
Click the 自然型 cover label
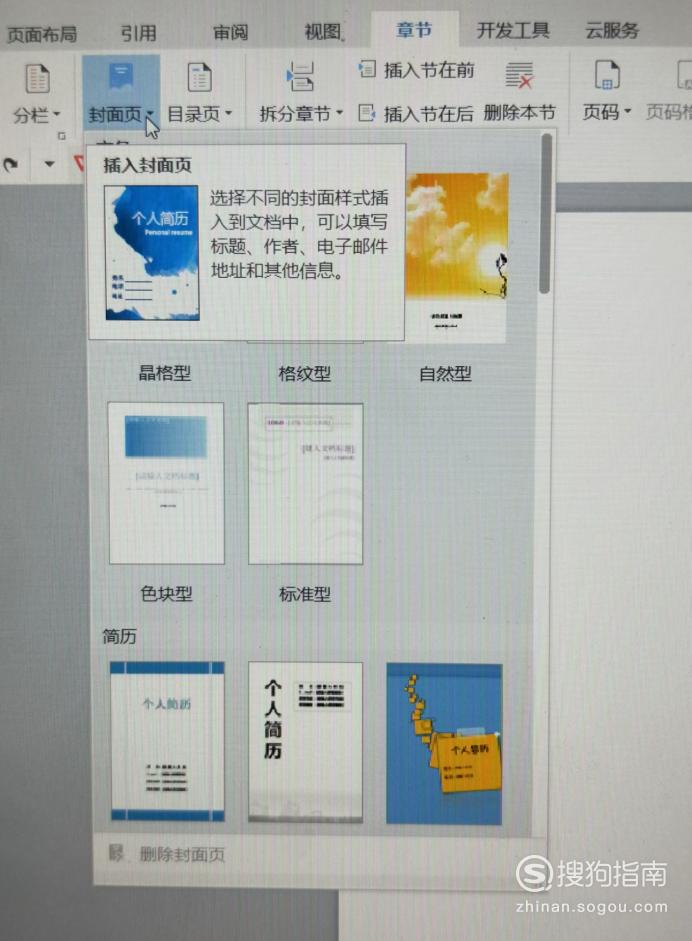[x=445, y=374]
